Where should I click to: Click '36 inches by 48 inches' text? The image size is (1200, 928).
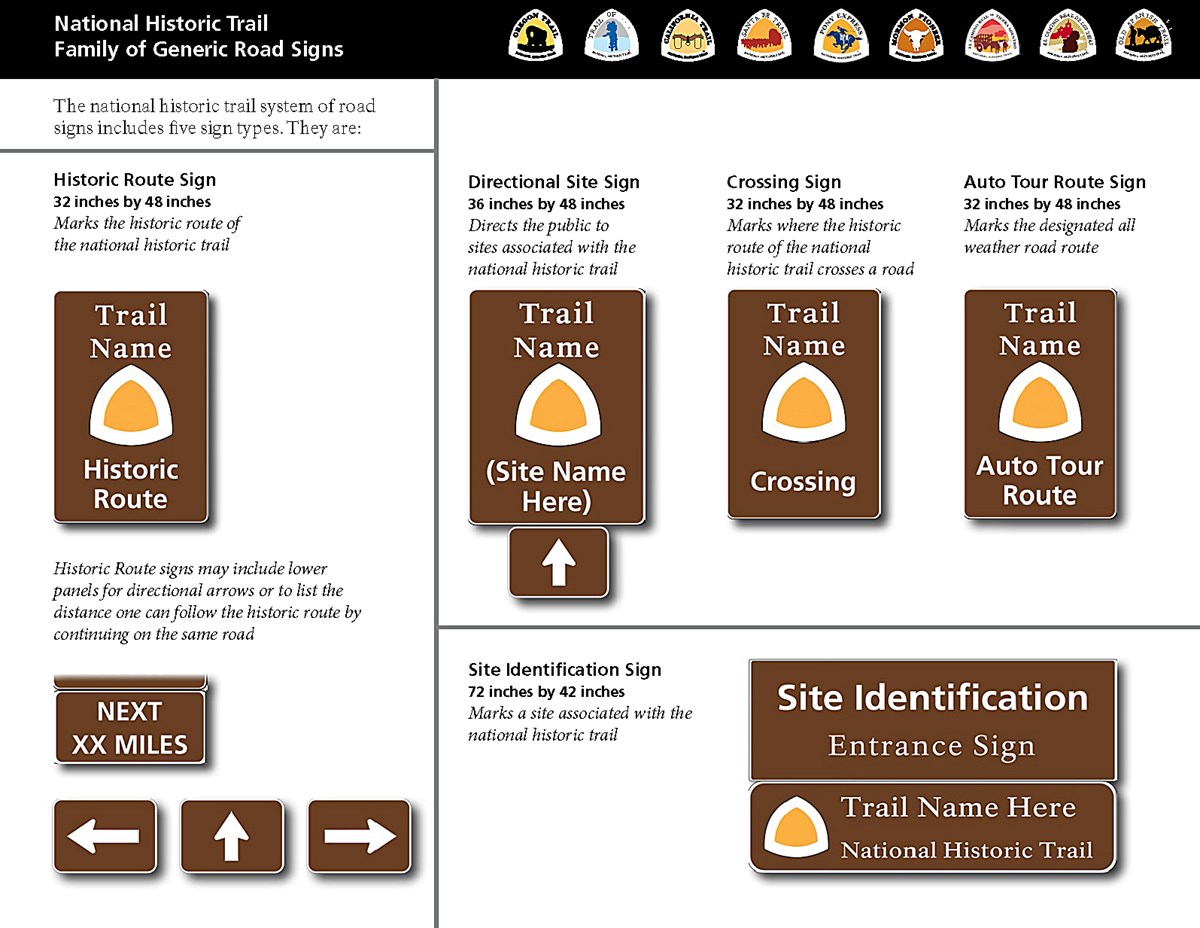point(547,204)
